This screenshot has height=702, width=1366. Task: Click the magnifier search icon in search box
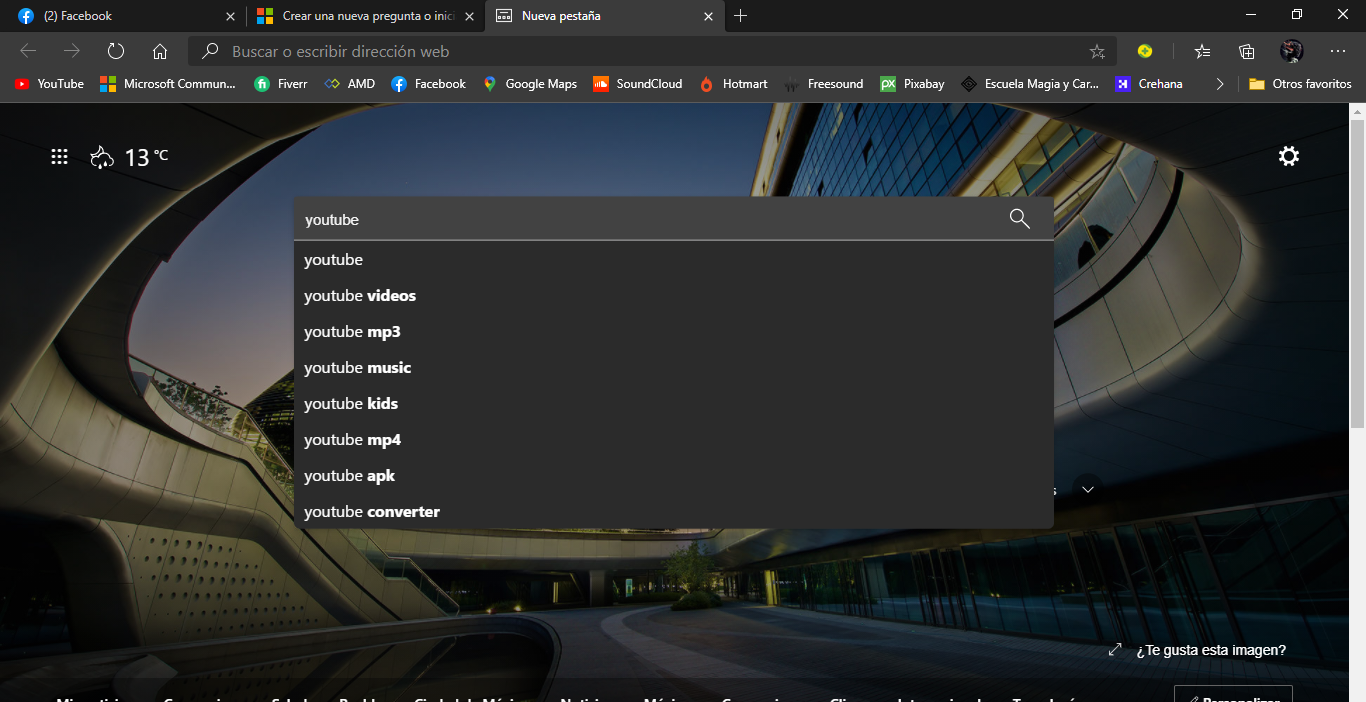(x=1019, y=219)
